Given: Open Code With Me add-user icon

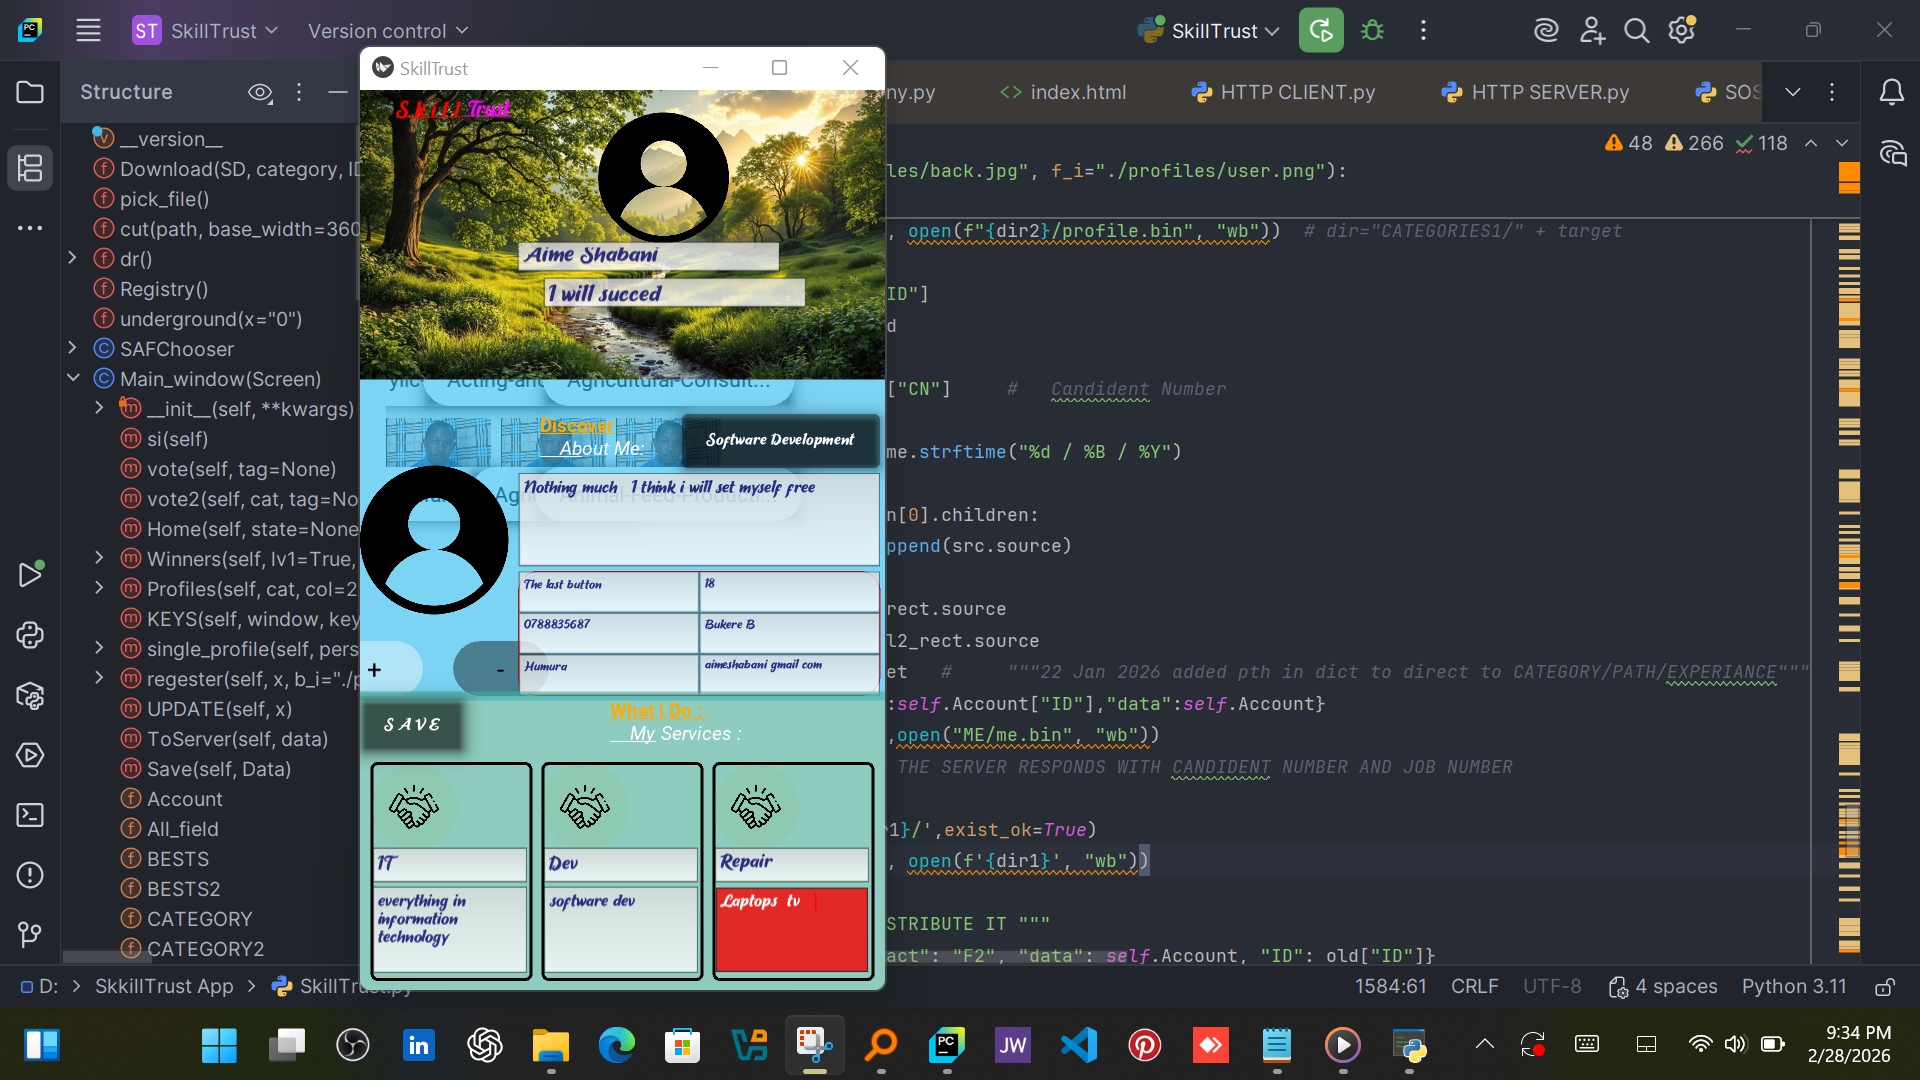Looking at the screenshot, I should point(1592,31).
